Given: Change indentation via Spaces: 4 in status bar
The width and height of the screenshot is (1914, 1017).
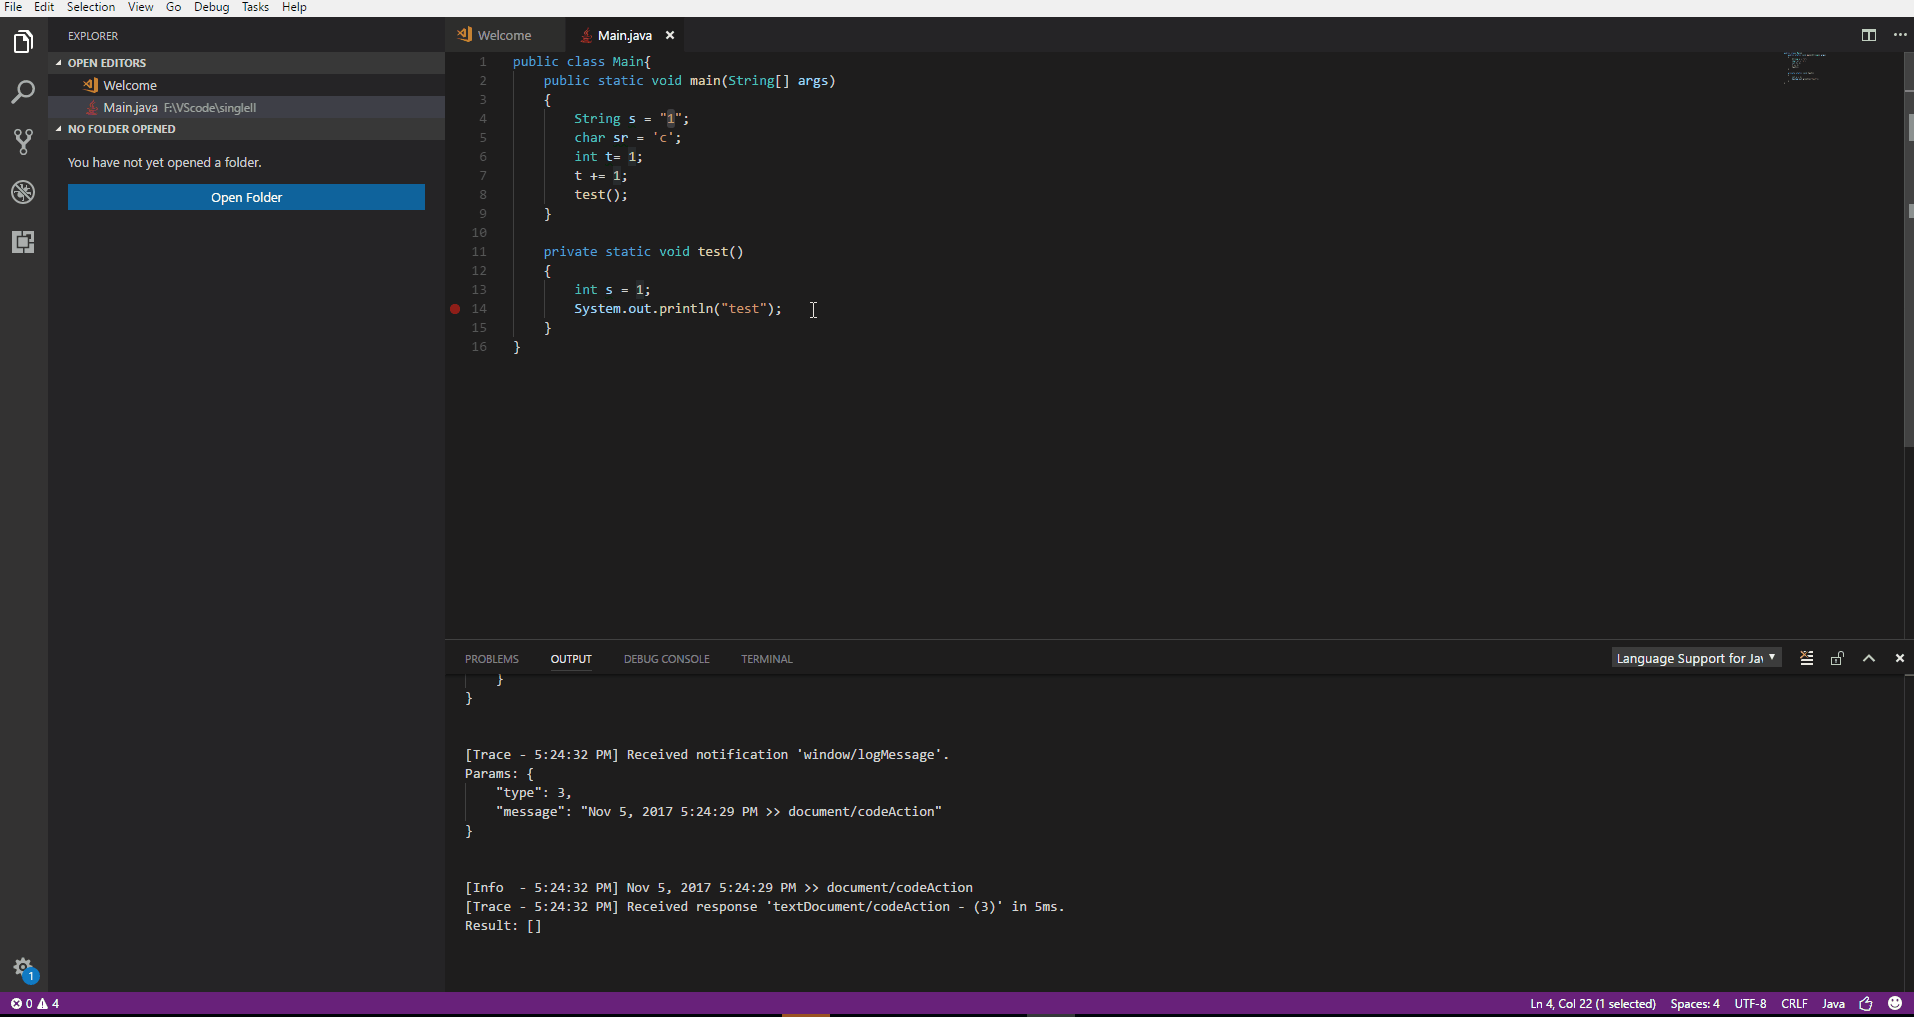Looking at the screenshot, I should 1695,1003.
